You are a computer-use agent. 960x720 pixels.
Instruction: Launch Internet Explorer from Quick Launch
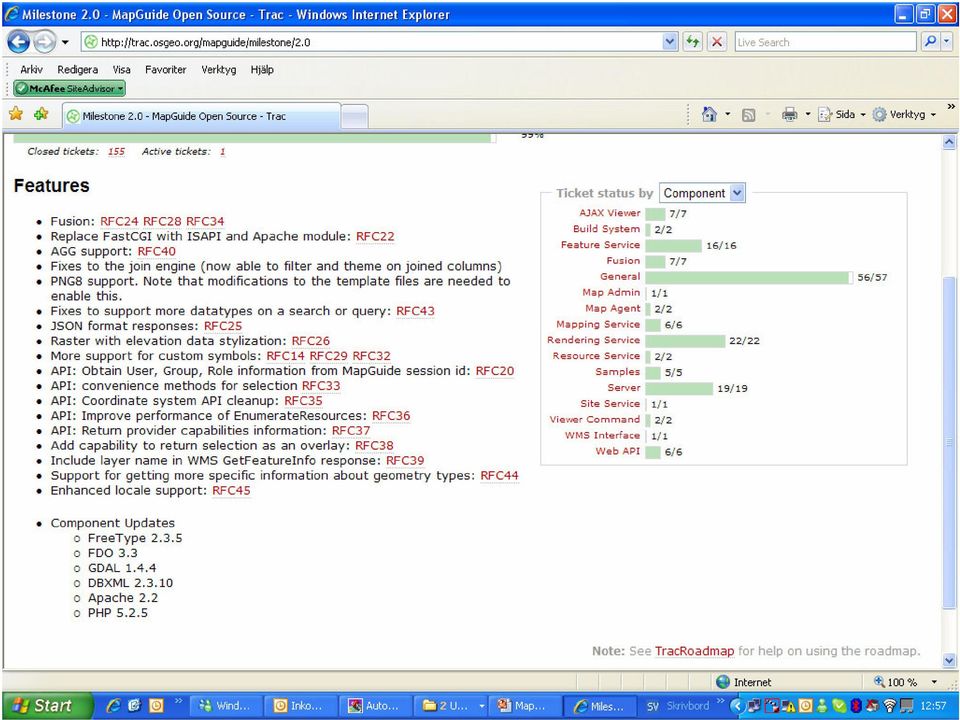[x=113, y=706]
